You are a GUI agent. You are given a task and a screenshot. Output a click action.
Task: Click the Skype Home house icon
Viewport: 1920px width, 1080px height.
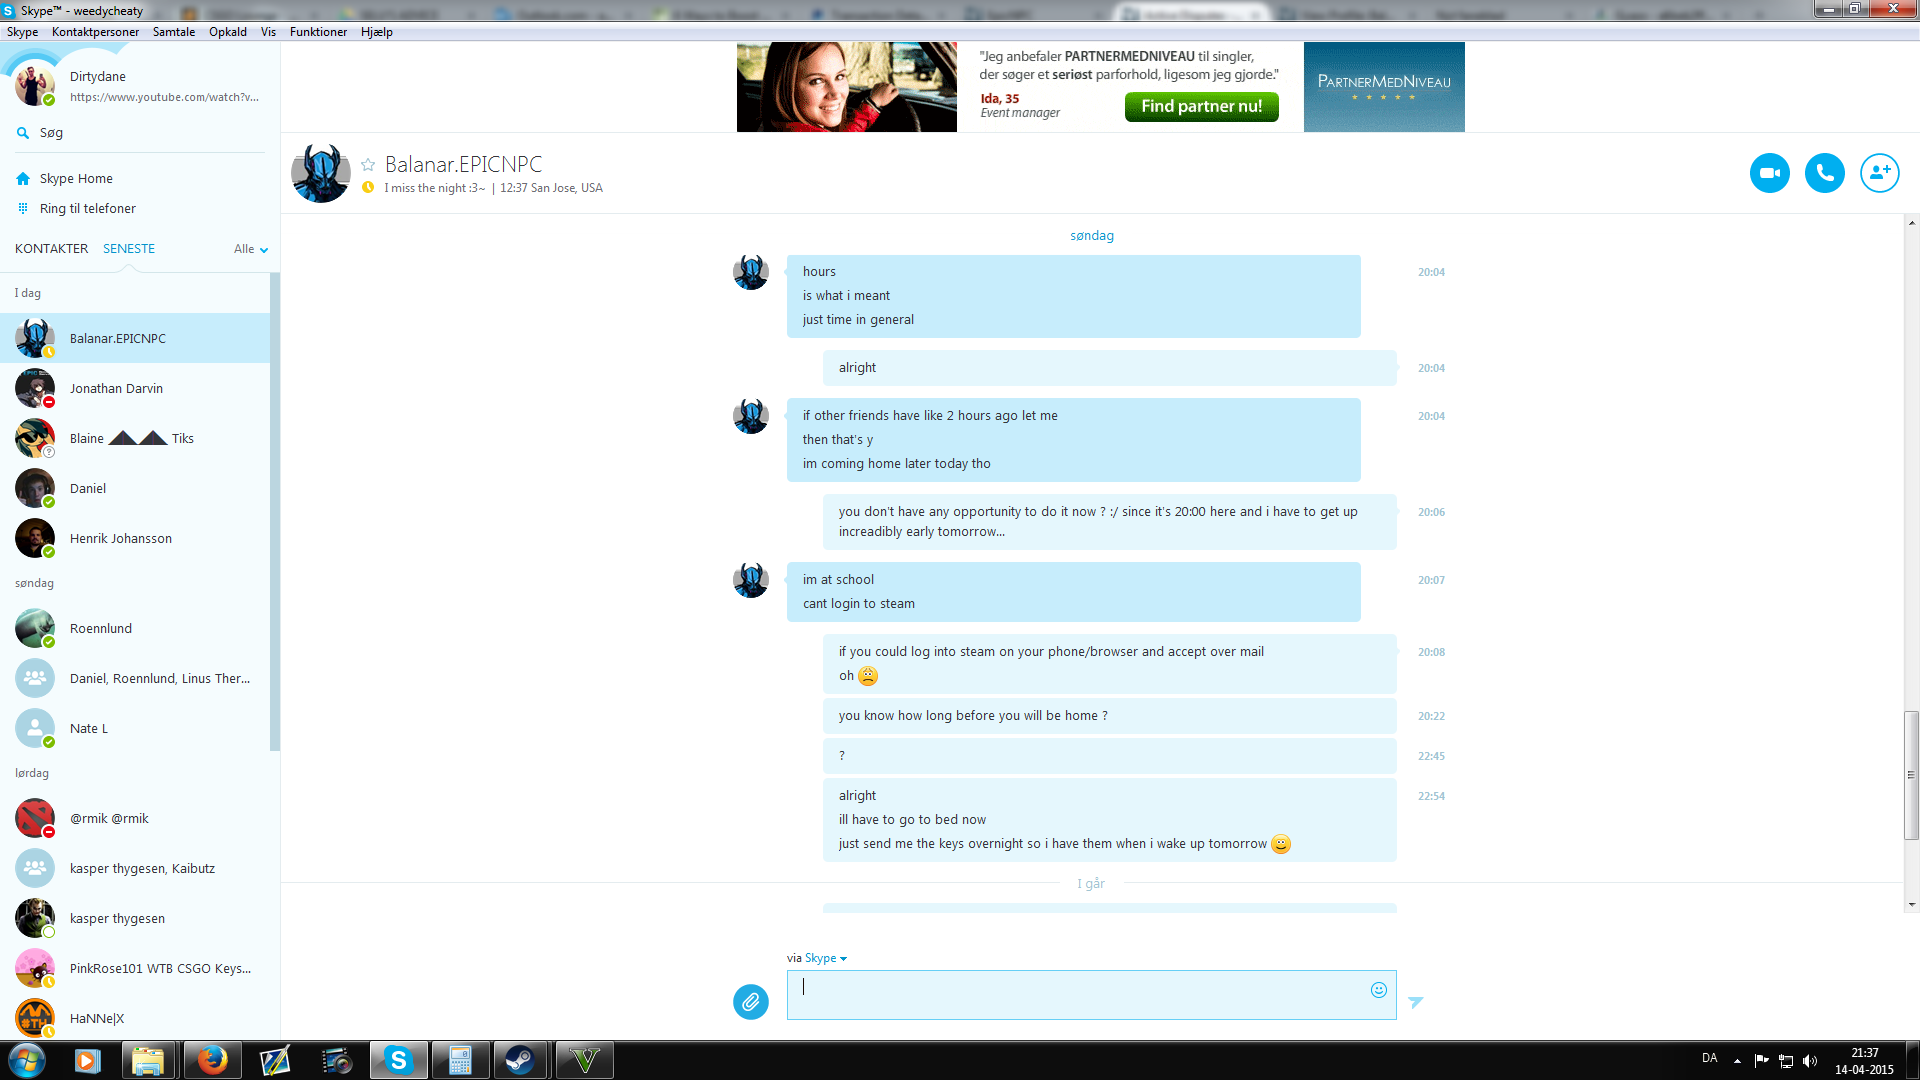pyautogui.click(x=23, y=179)
